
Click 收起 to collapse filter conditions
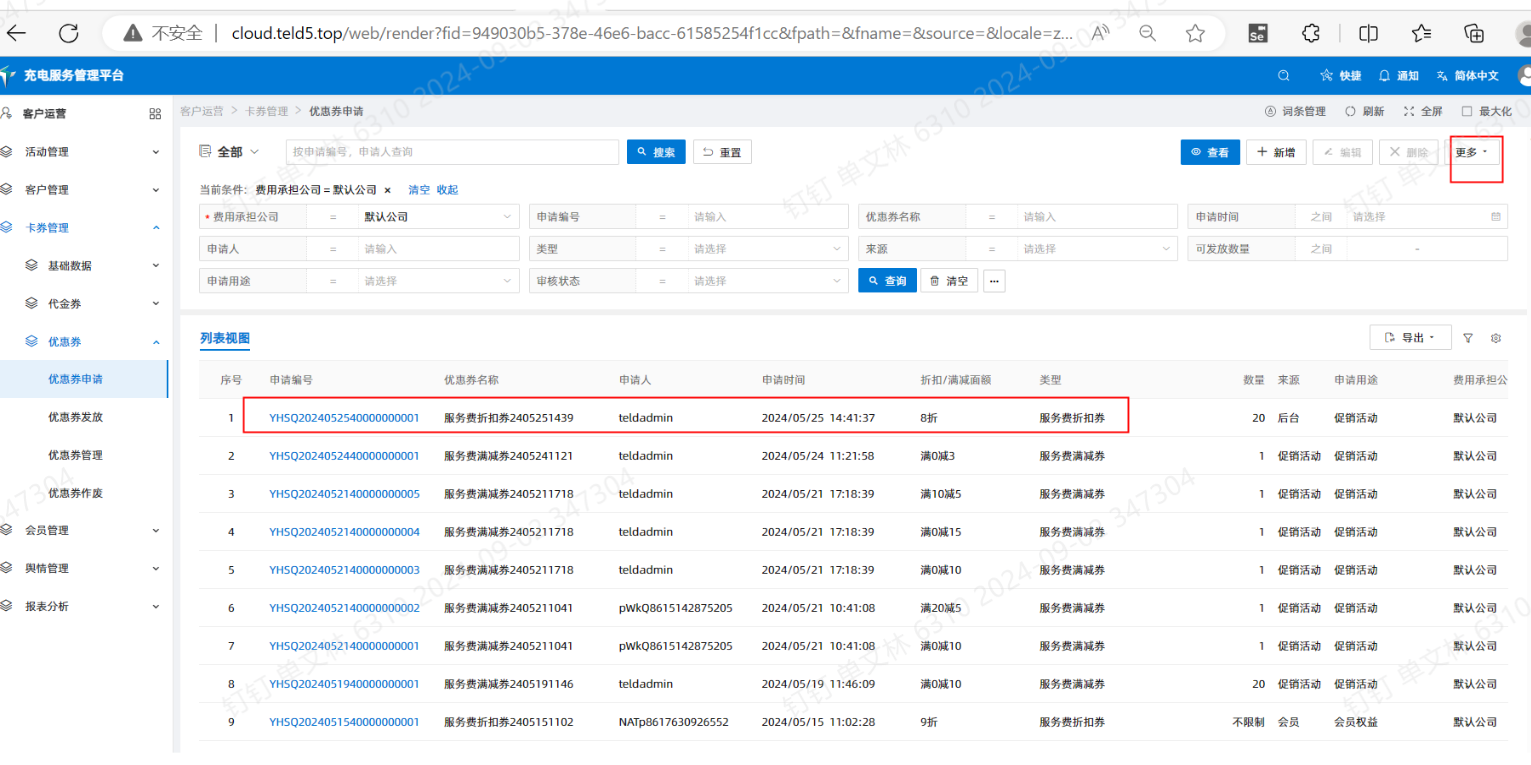447,189
